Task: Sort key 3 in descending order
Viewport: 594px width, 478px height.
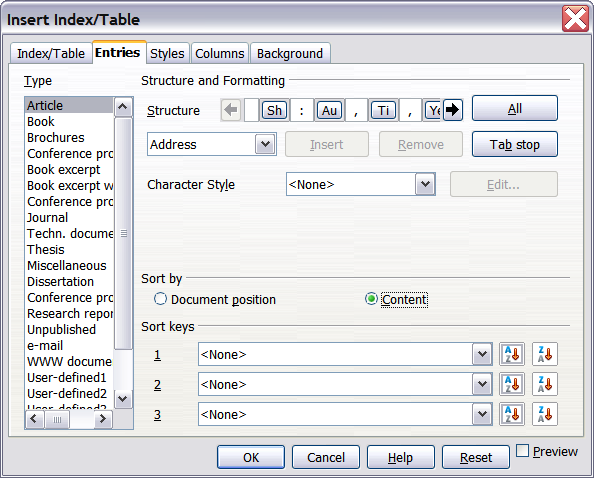Action: click(545, 414)
